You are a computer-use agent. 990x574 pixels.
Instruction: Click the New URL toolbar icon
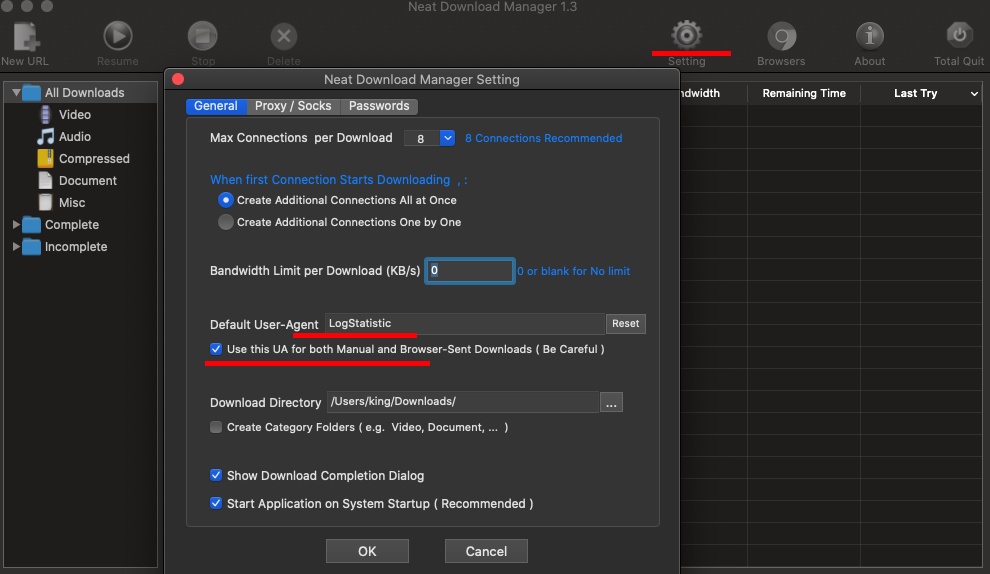(25, 38)
